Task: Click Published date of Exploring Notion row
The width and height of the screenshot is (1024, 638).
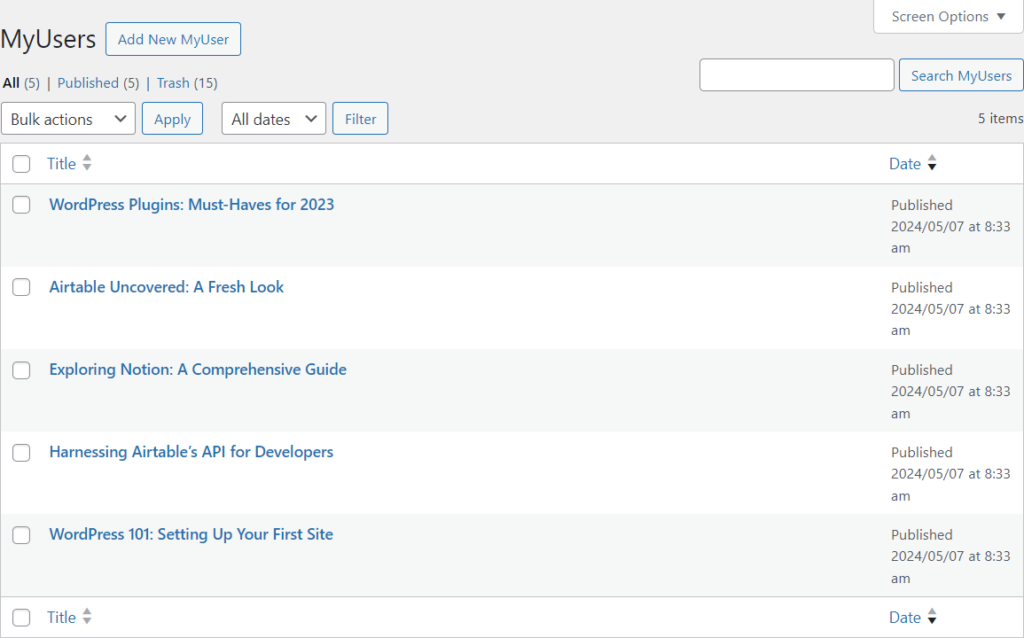Action: 951,391
